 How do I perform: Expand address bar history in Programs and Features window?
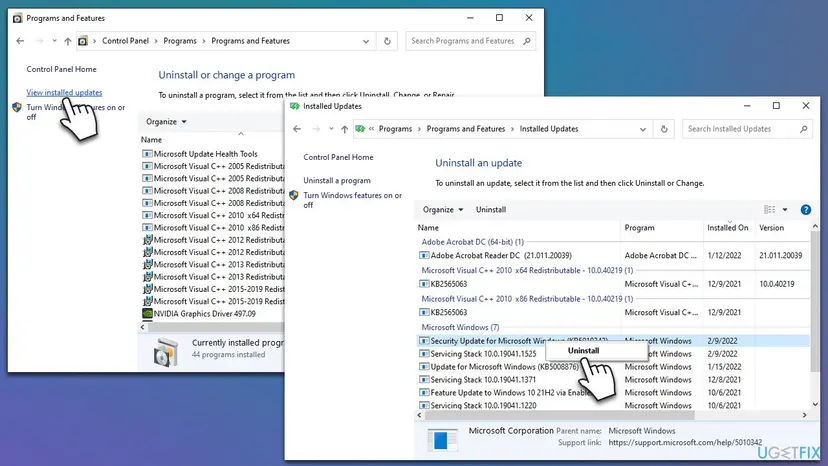[365, 41]
